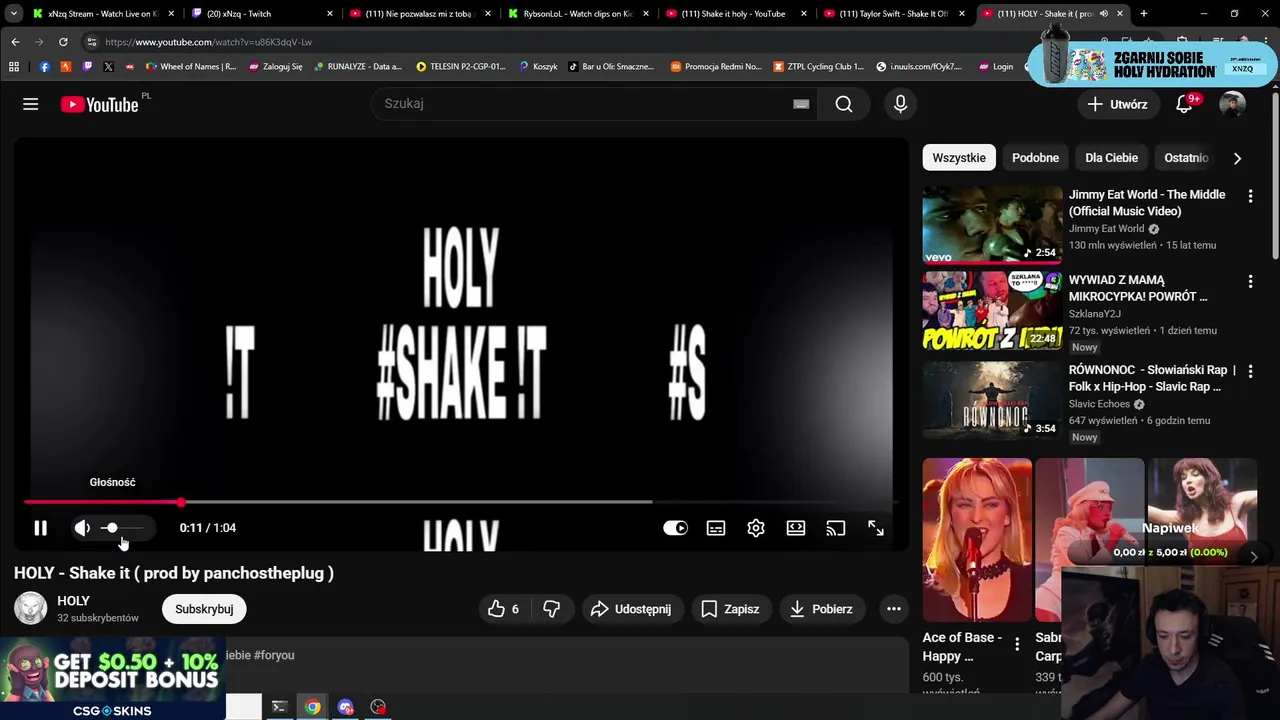Open the terminal app in the taskbar
The width and height of the screenshot is (1280, 720).
click(x=279, y=707)
